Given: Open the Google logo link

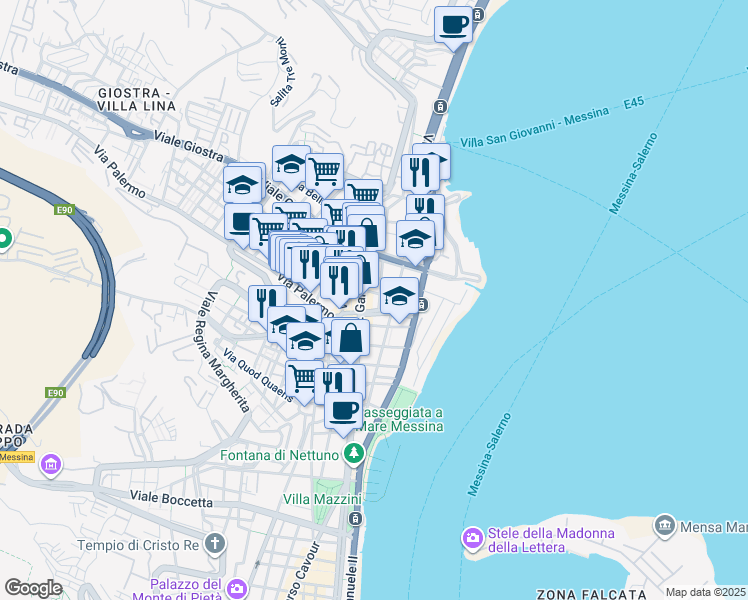Looking at the screenshot, I should pos(33,589).
